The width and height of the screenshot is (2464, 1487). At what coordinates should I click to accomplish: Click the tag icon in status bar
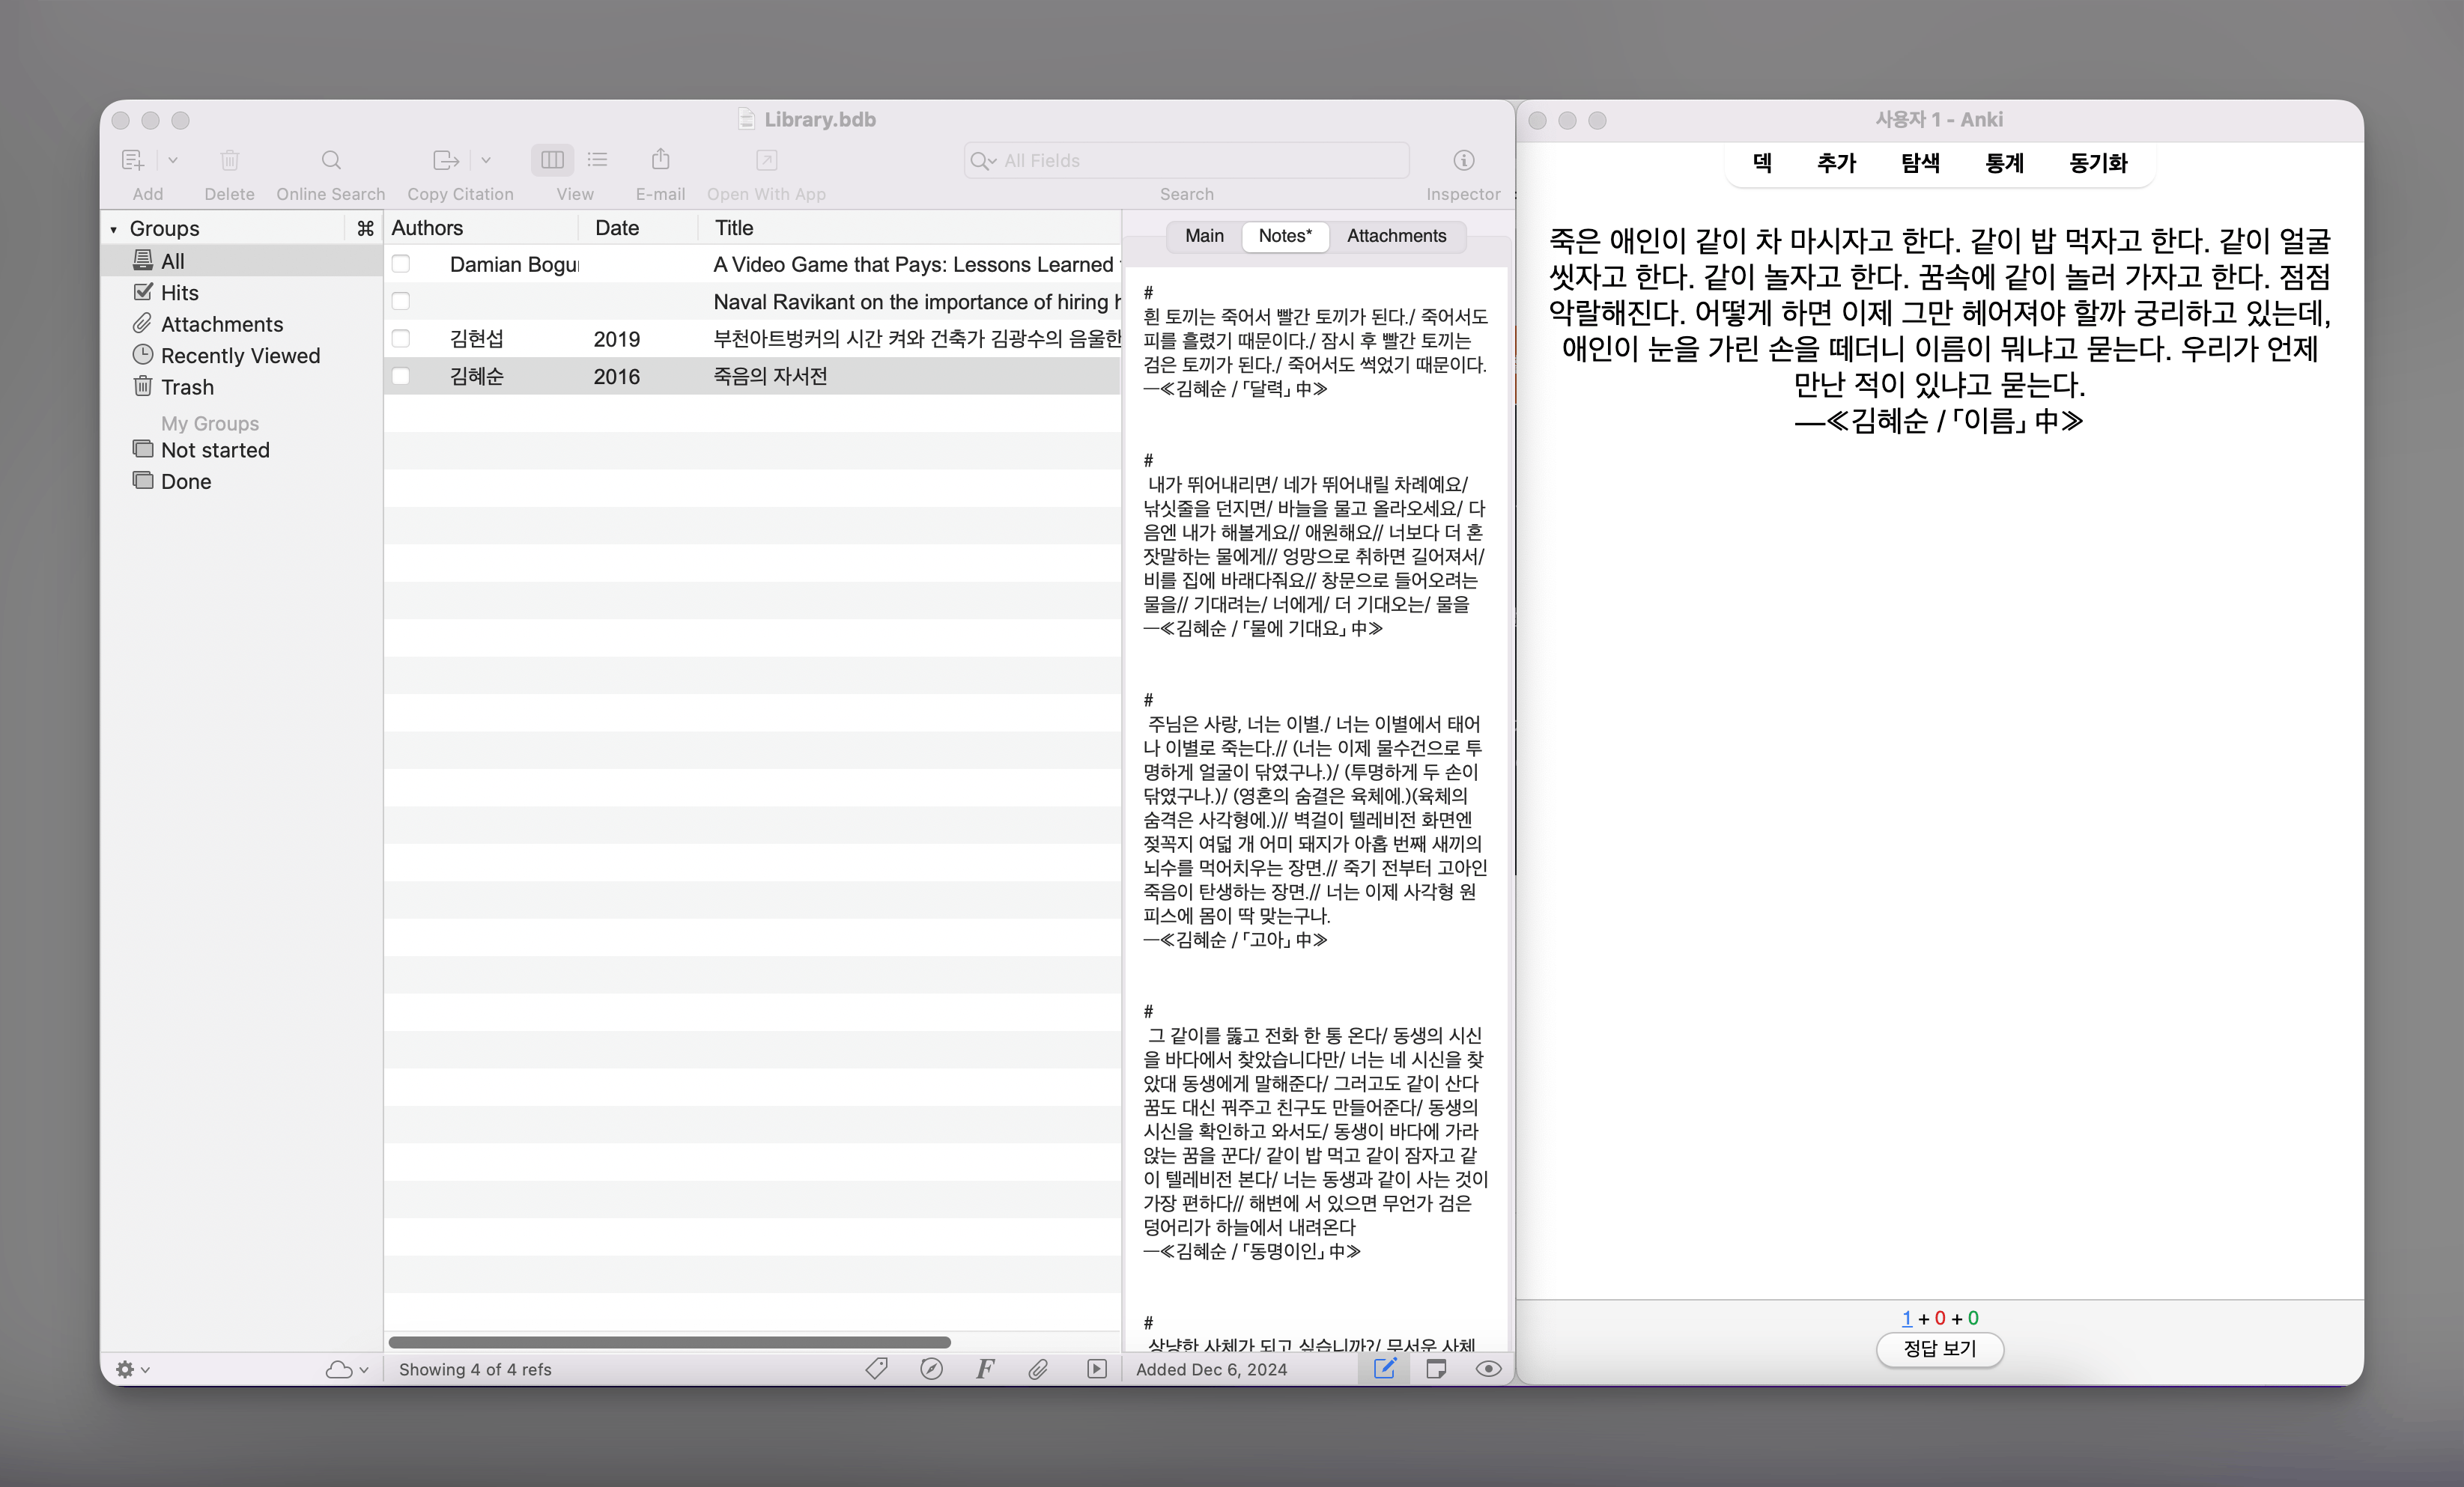pyautogui.click(x=876, y=1369)
